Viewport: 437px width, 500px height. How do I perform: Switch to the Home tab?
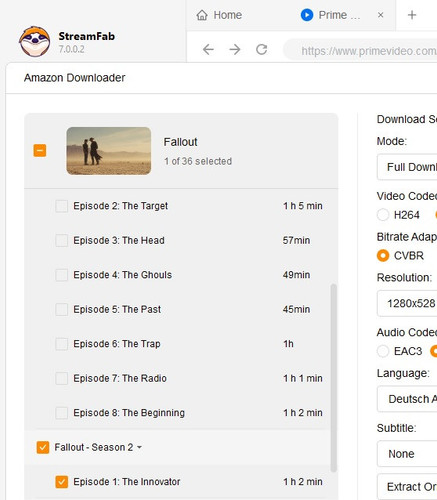[219, 15]
